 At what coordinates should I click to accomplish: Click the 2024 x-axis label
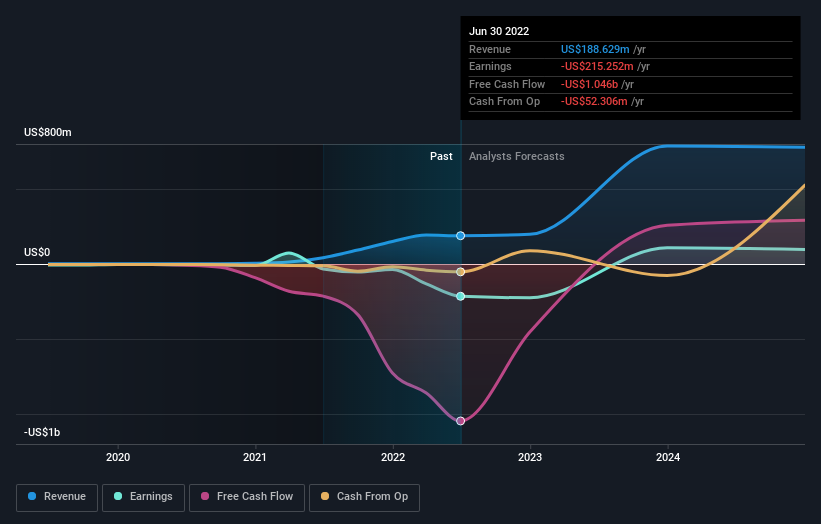(668, 457)
